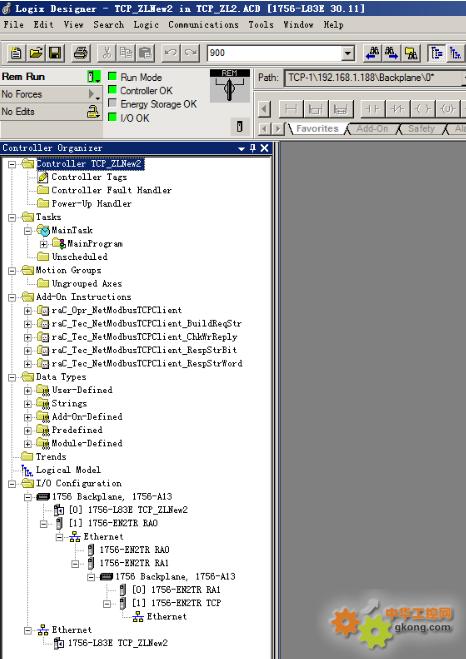This screenshot has height=659, width=466.
Task: Open the Edit menu
Action: [x=44, y=25]
